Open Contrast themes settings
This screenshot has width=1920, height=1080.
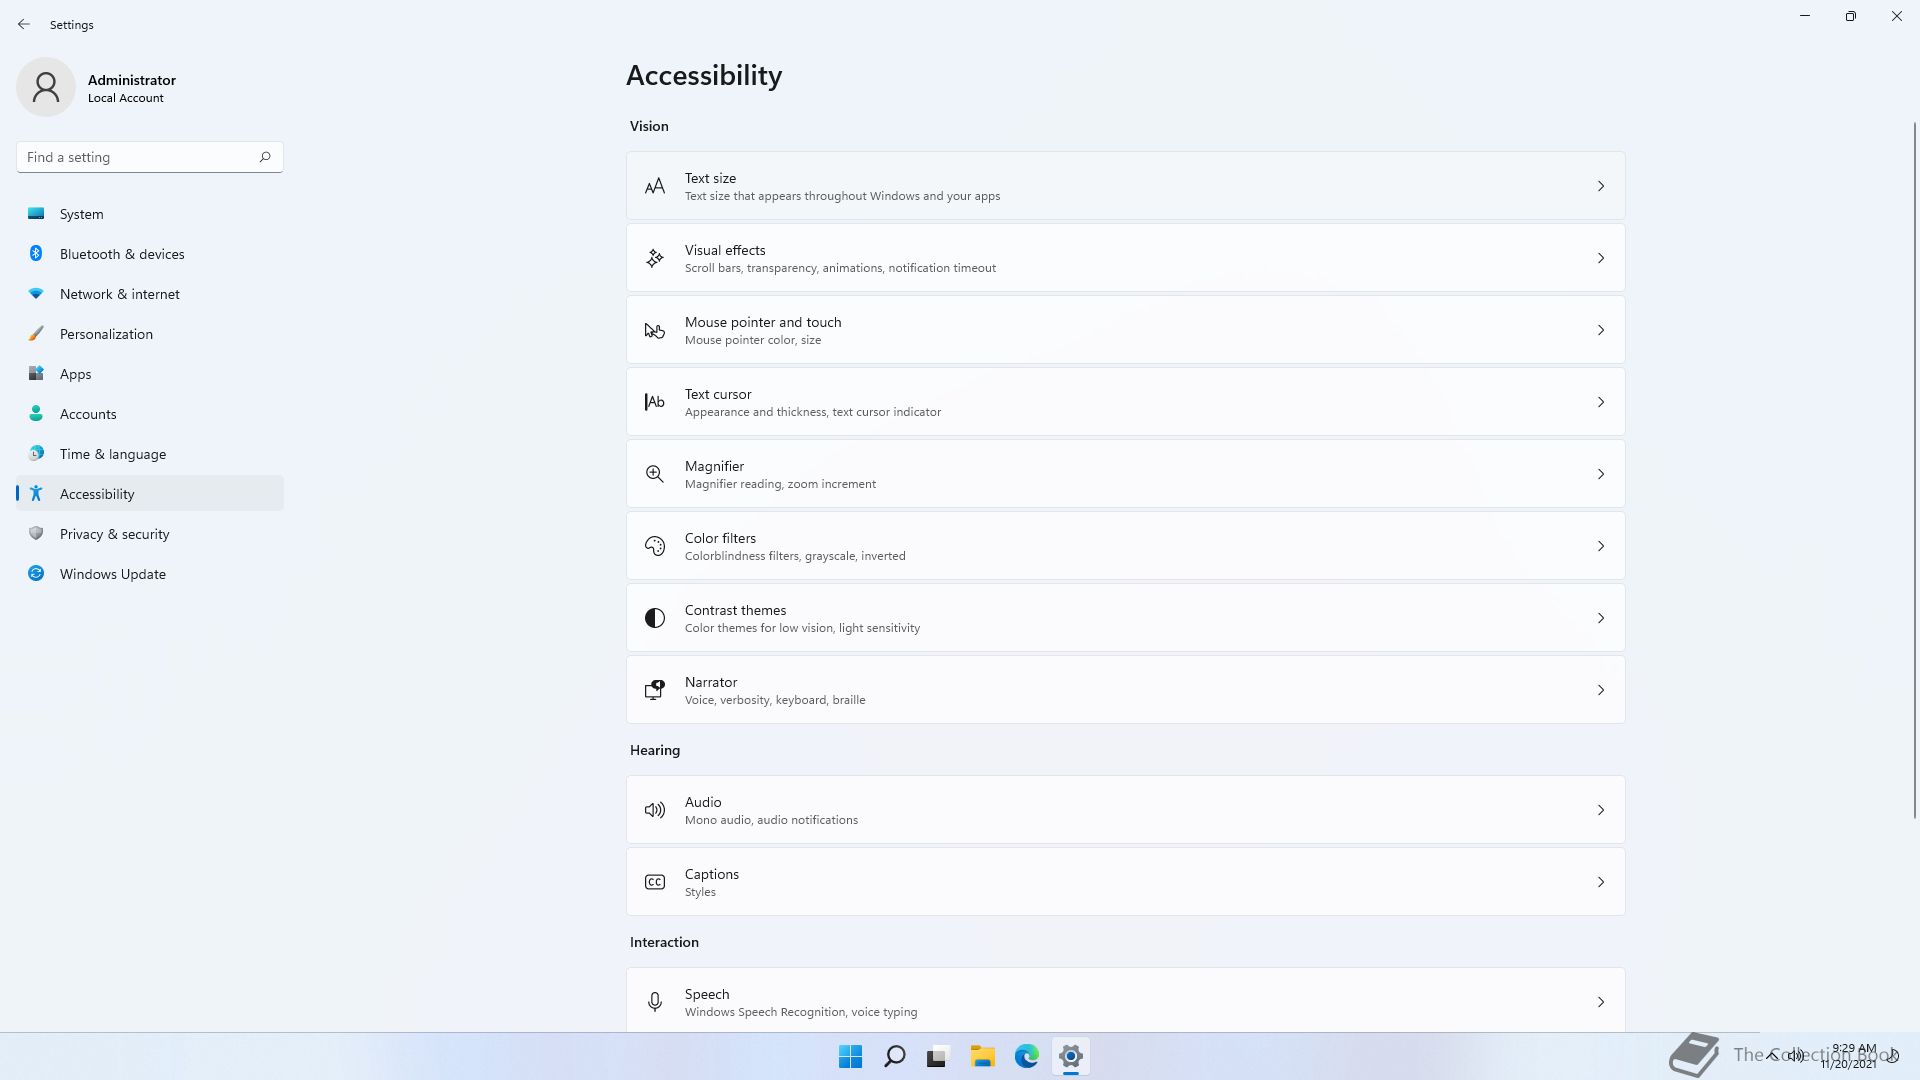1126,618
